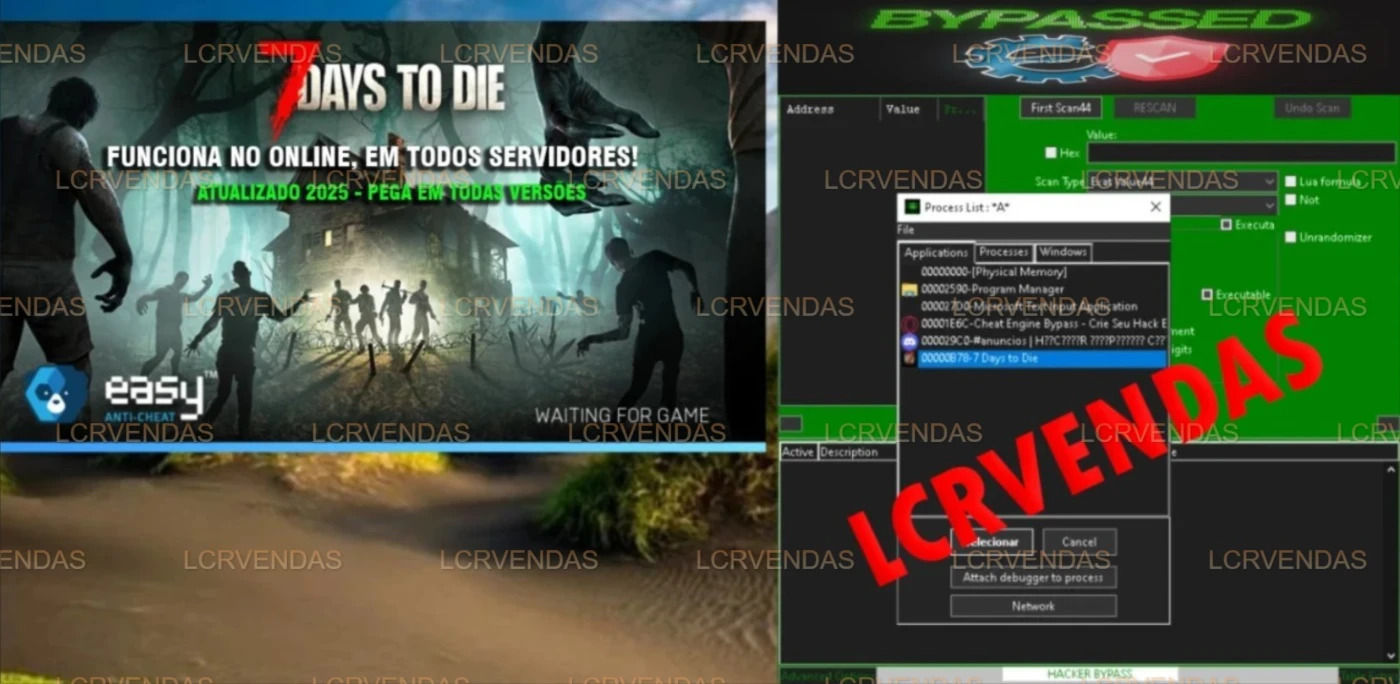The height and width of the screenshot is (684, 1400).
Task: Click the Value column header in results
Action: point(907,109)
